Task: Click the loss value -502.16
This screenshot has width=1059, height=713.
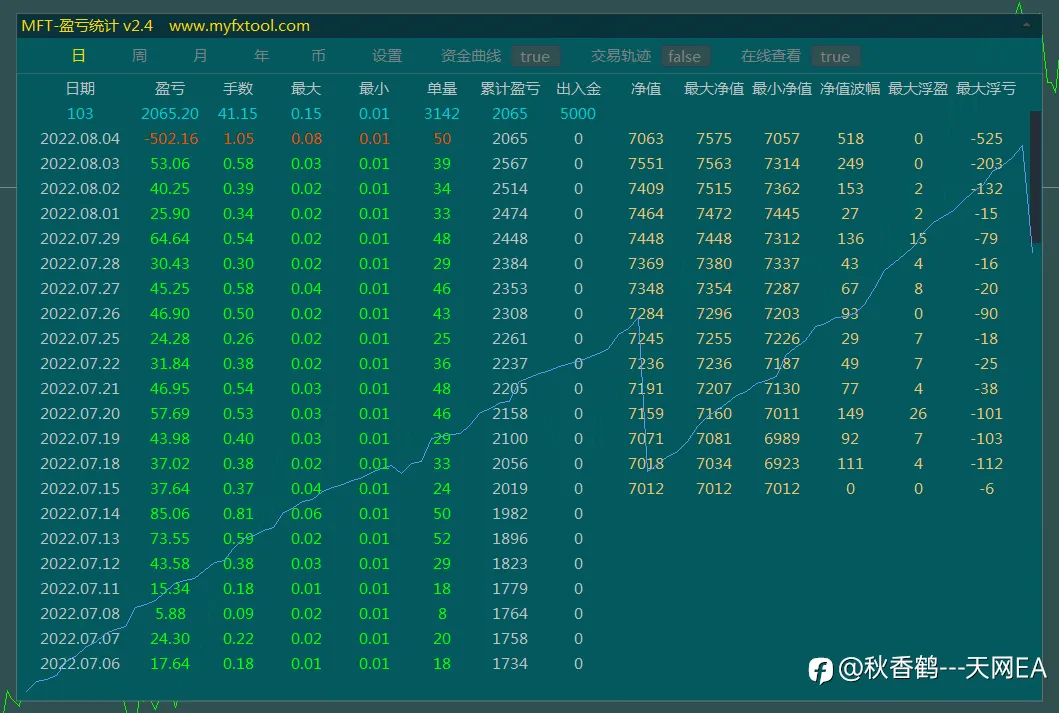Action: 171,138
